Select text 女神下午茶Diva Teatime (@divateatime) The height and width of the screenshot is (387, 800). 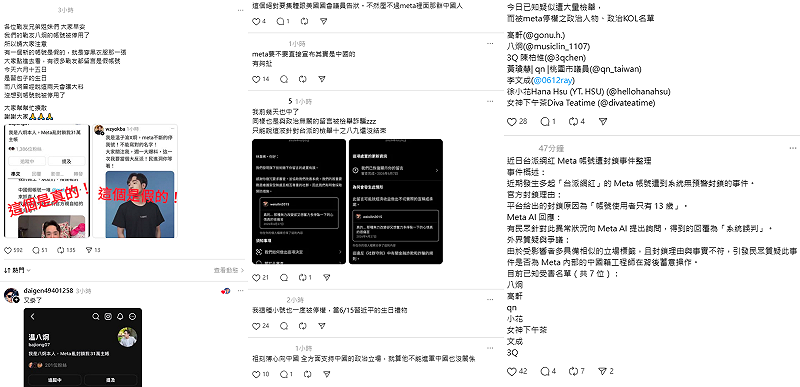pyautogui.click(x=581, y=103)
